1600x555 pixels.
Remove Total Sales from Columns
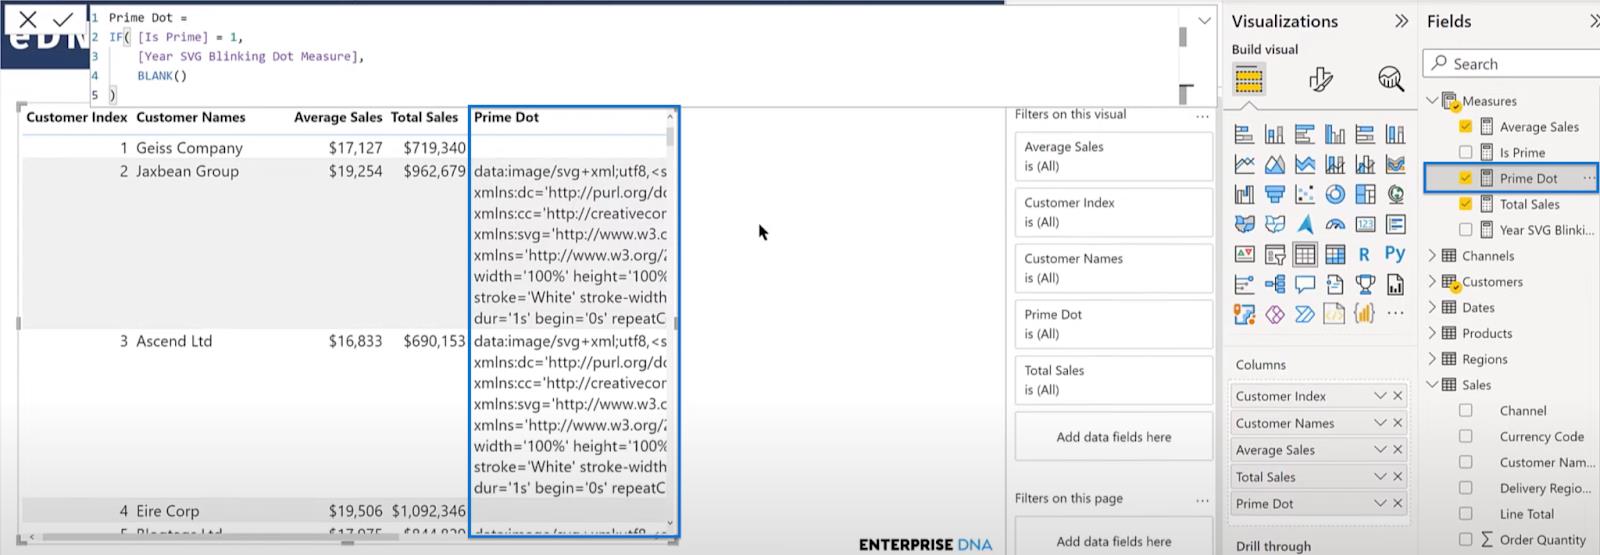[1398, 477]
